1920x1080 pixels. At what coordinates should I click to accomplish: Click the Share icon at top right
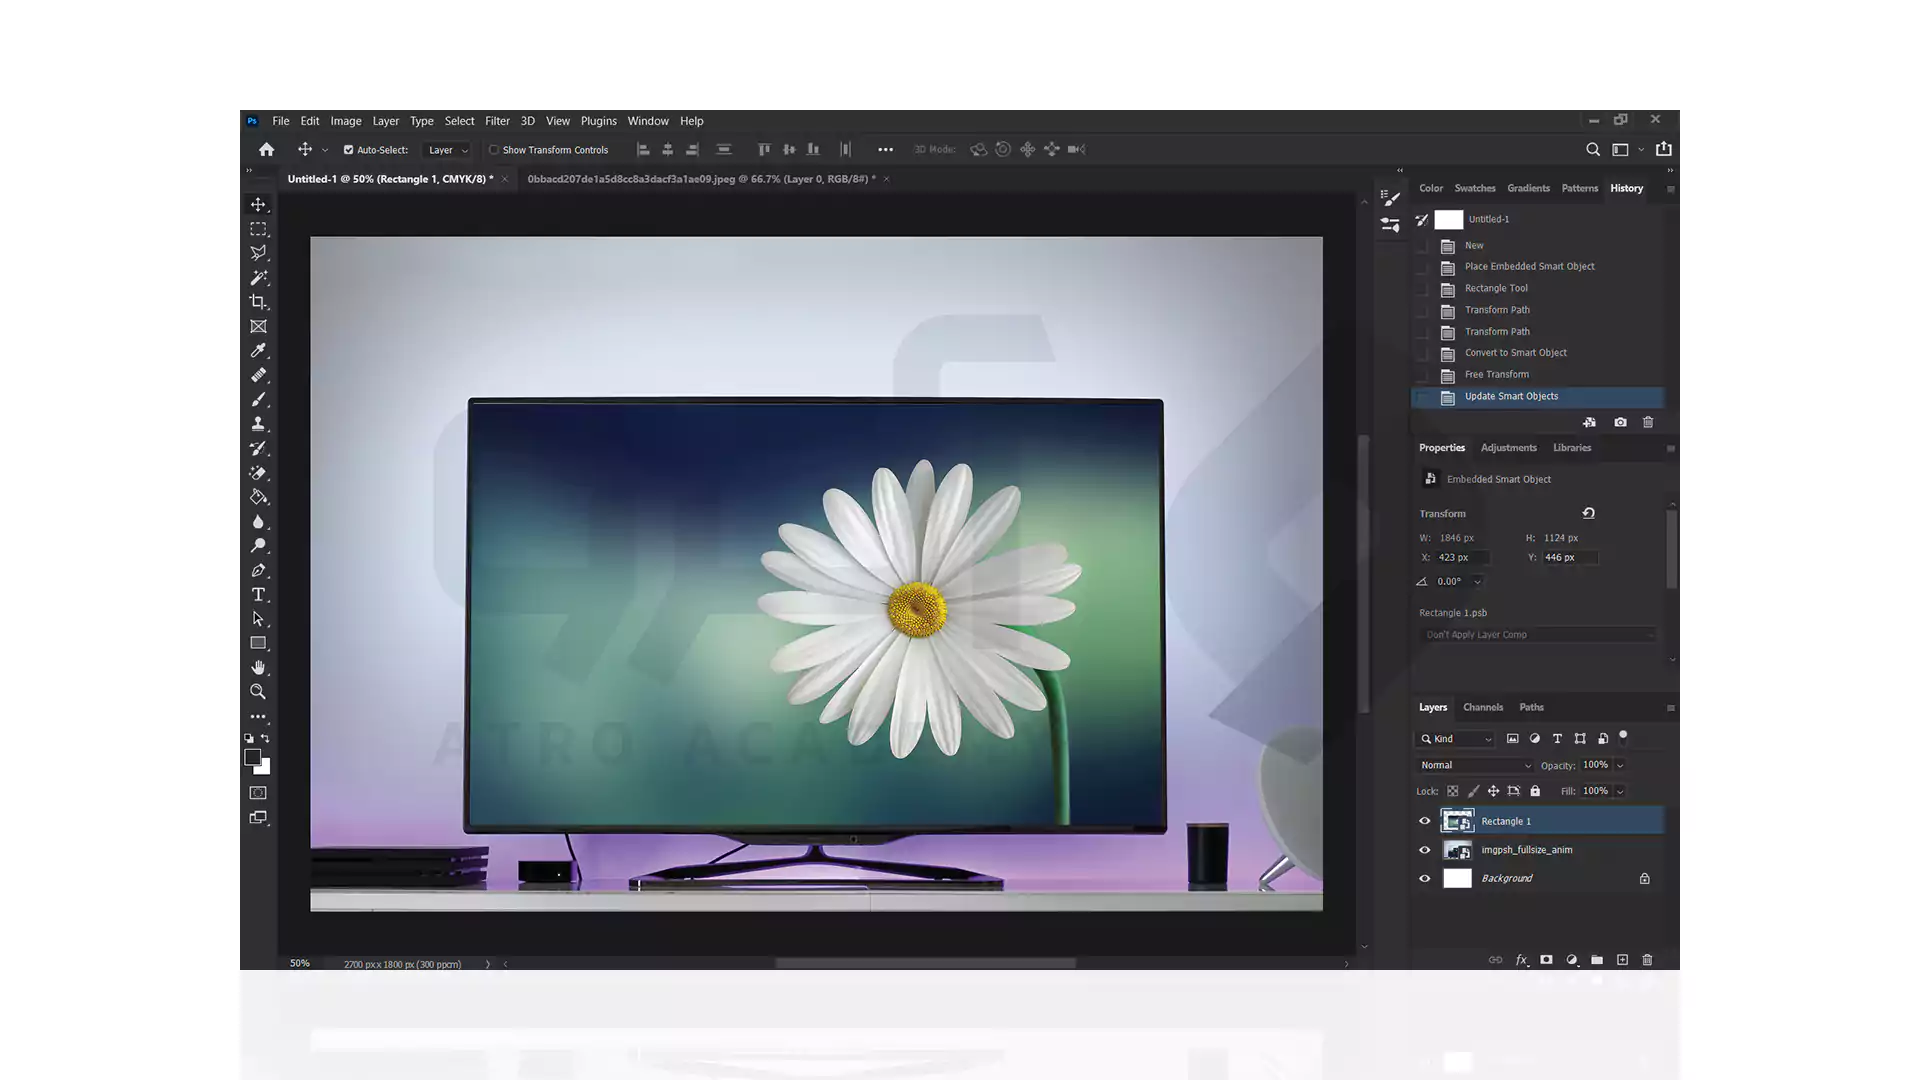click(1664, 149)
